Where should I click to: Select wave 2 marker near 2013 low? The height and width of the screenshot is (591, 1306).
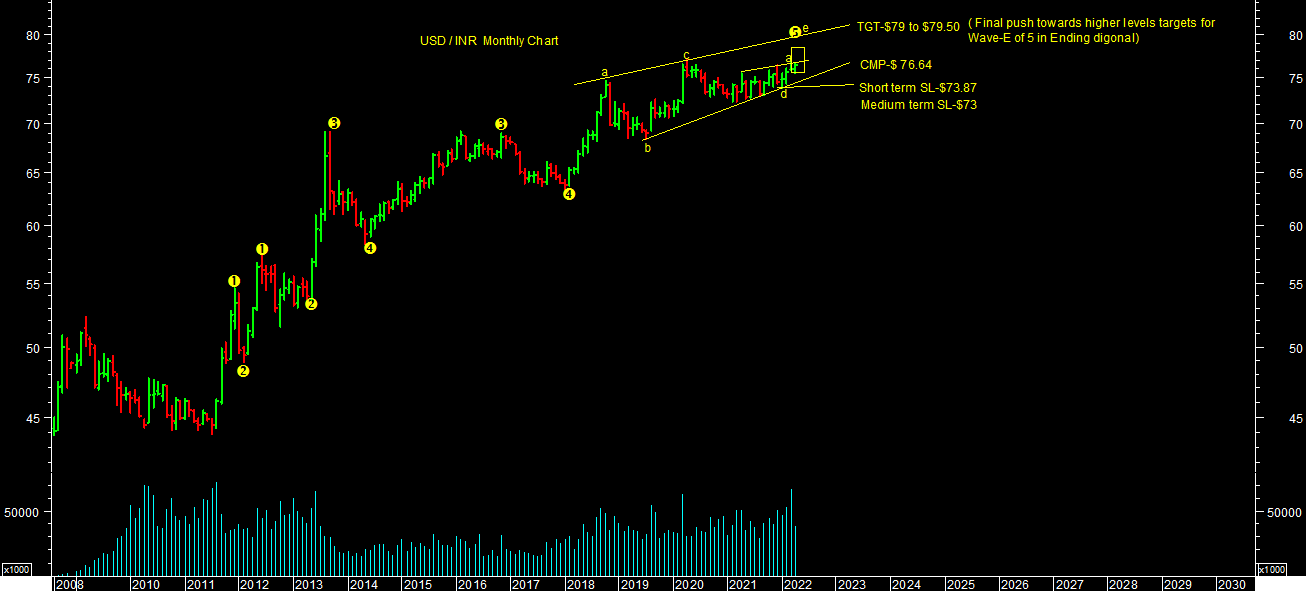(311, 304)
